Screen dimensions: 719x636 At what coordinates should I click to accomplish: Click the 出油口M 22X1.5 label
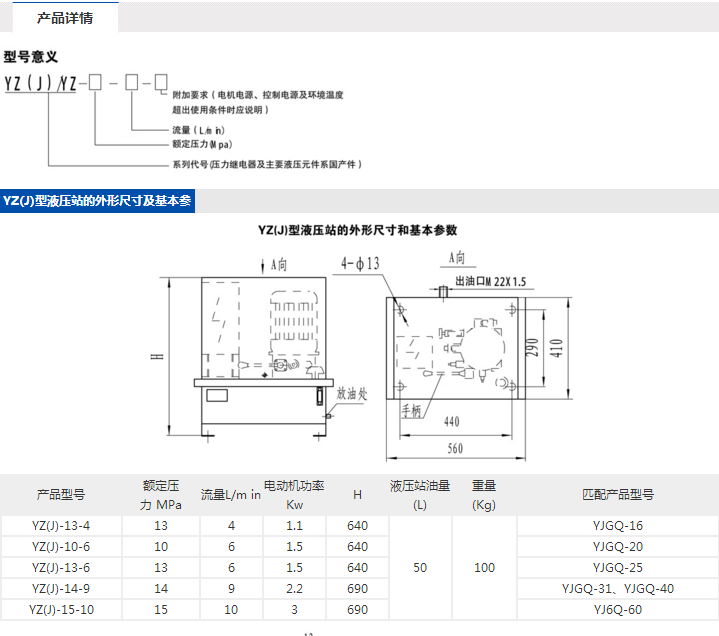tap(489, 282)
